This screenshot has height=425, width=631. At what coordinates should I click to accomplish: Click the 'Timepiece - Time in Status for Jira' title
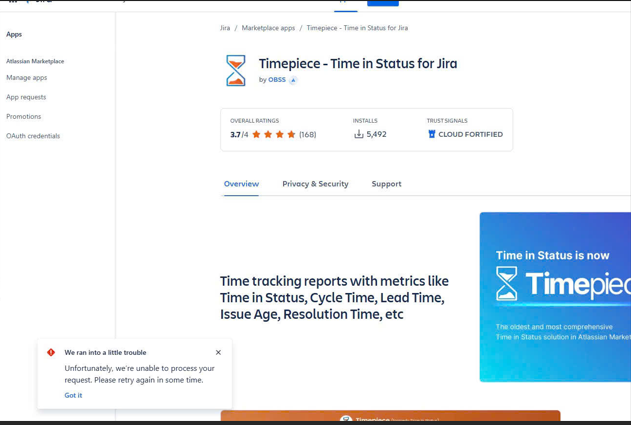(x=358, y=64)
